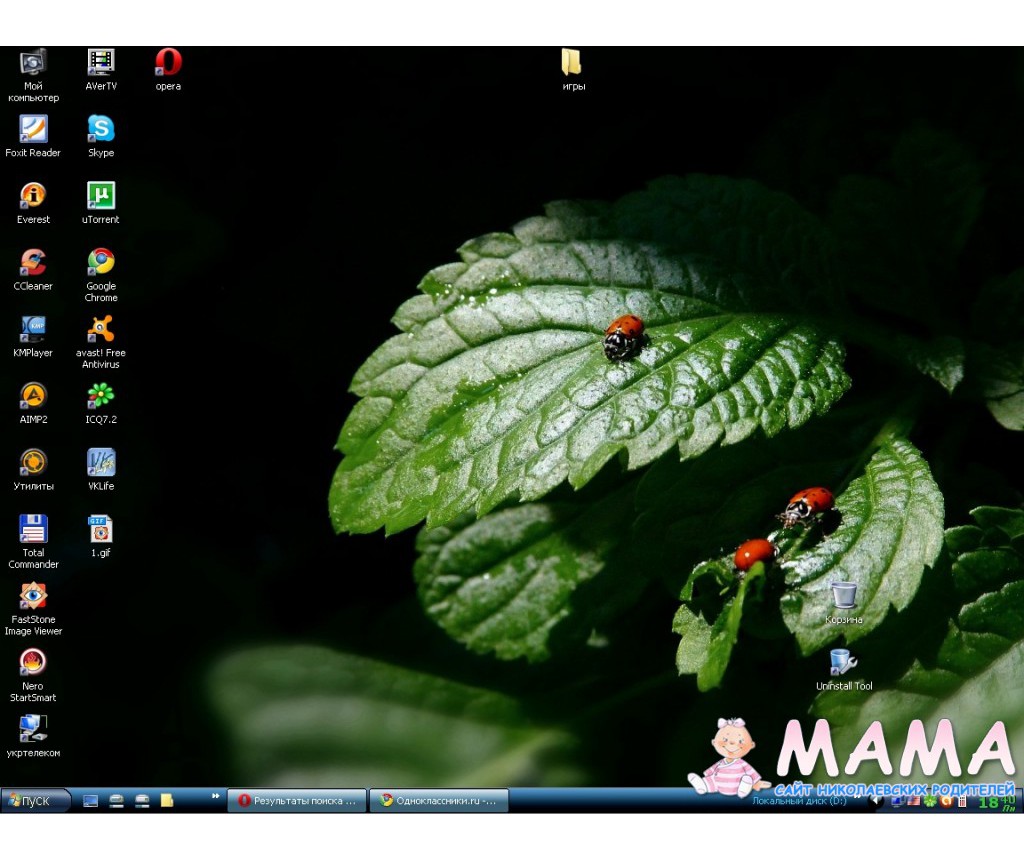Image resolution: width=1024 pixels, height=860 pixels.
Task: Launch Total Commander file manager
Action: 33,529
